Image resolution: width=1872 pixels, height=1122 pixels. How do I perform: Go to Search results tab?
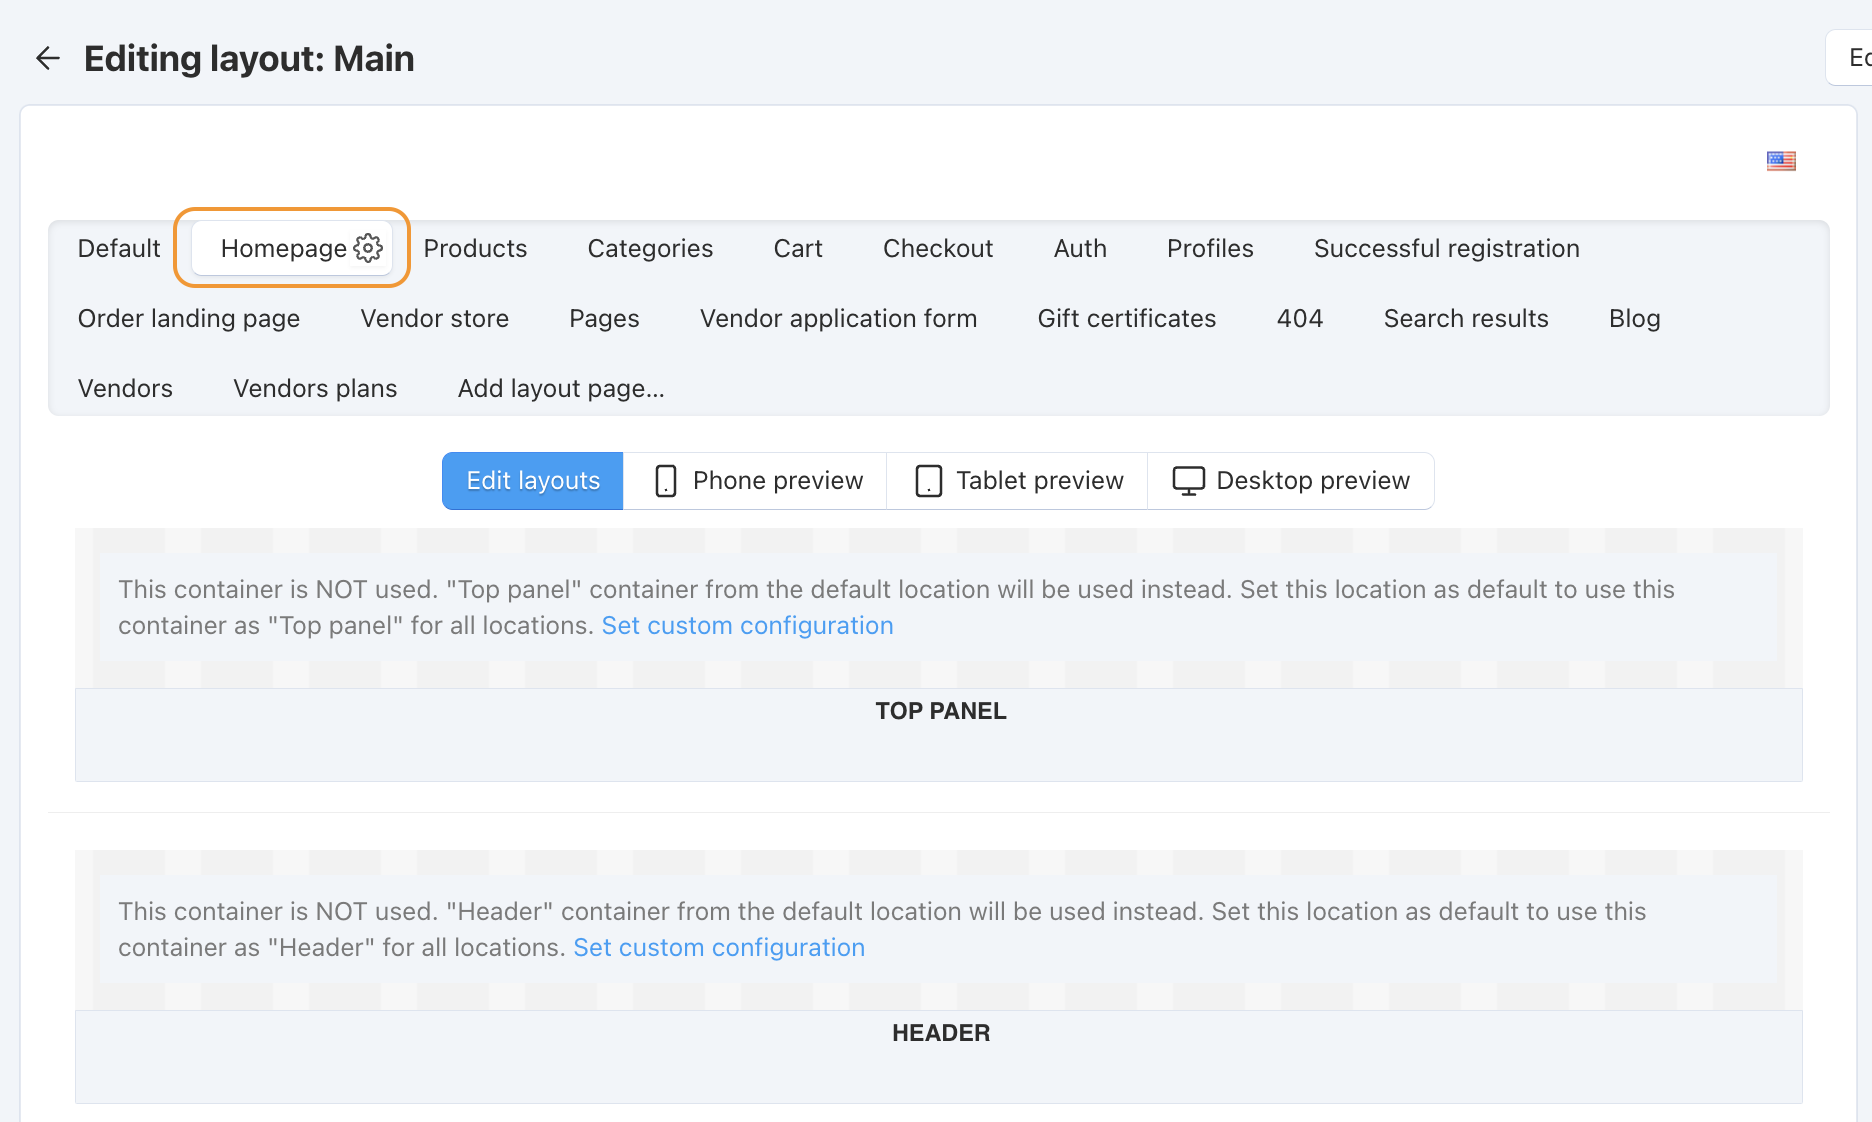(x=1466, y=318)
